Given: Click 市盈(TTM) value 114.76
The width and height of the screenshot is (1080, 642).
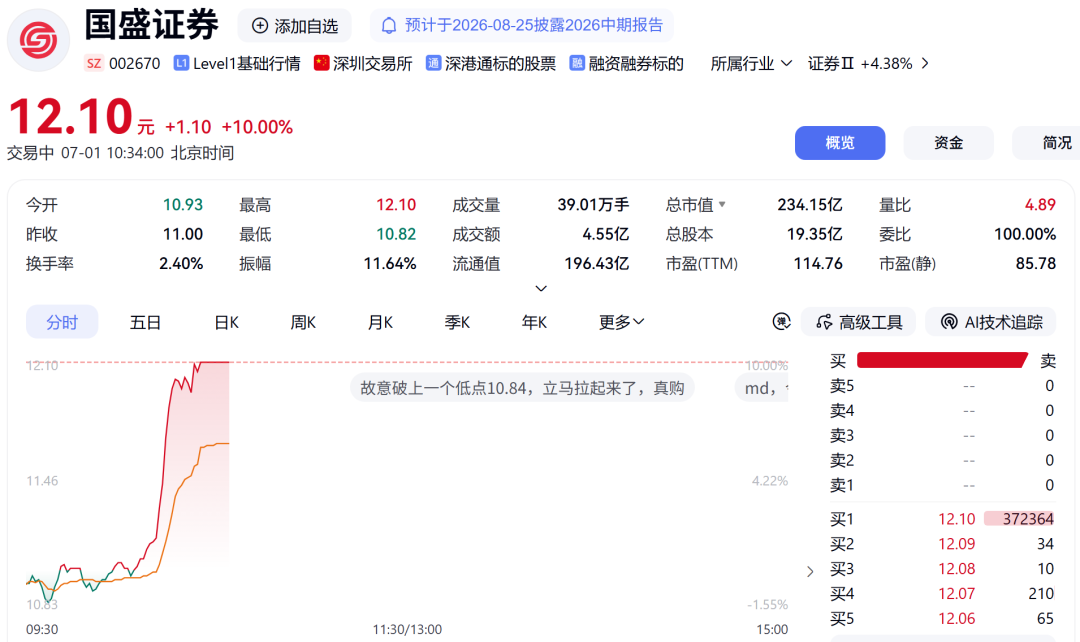Looking at the screenshot, I should pyautogui.click(x=818, y=264).
